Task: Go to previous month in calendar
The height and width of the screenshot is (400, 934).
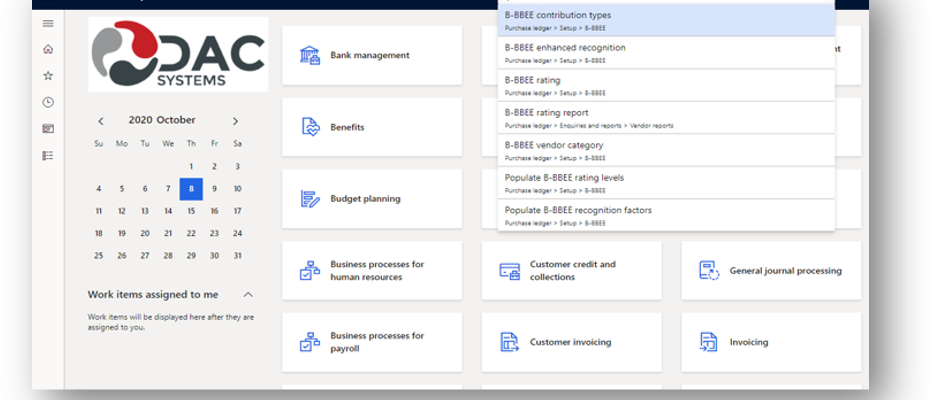Action: 101,121
